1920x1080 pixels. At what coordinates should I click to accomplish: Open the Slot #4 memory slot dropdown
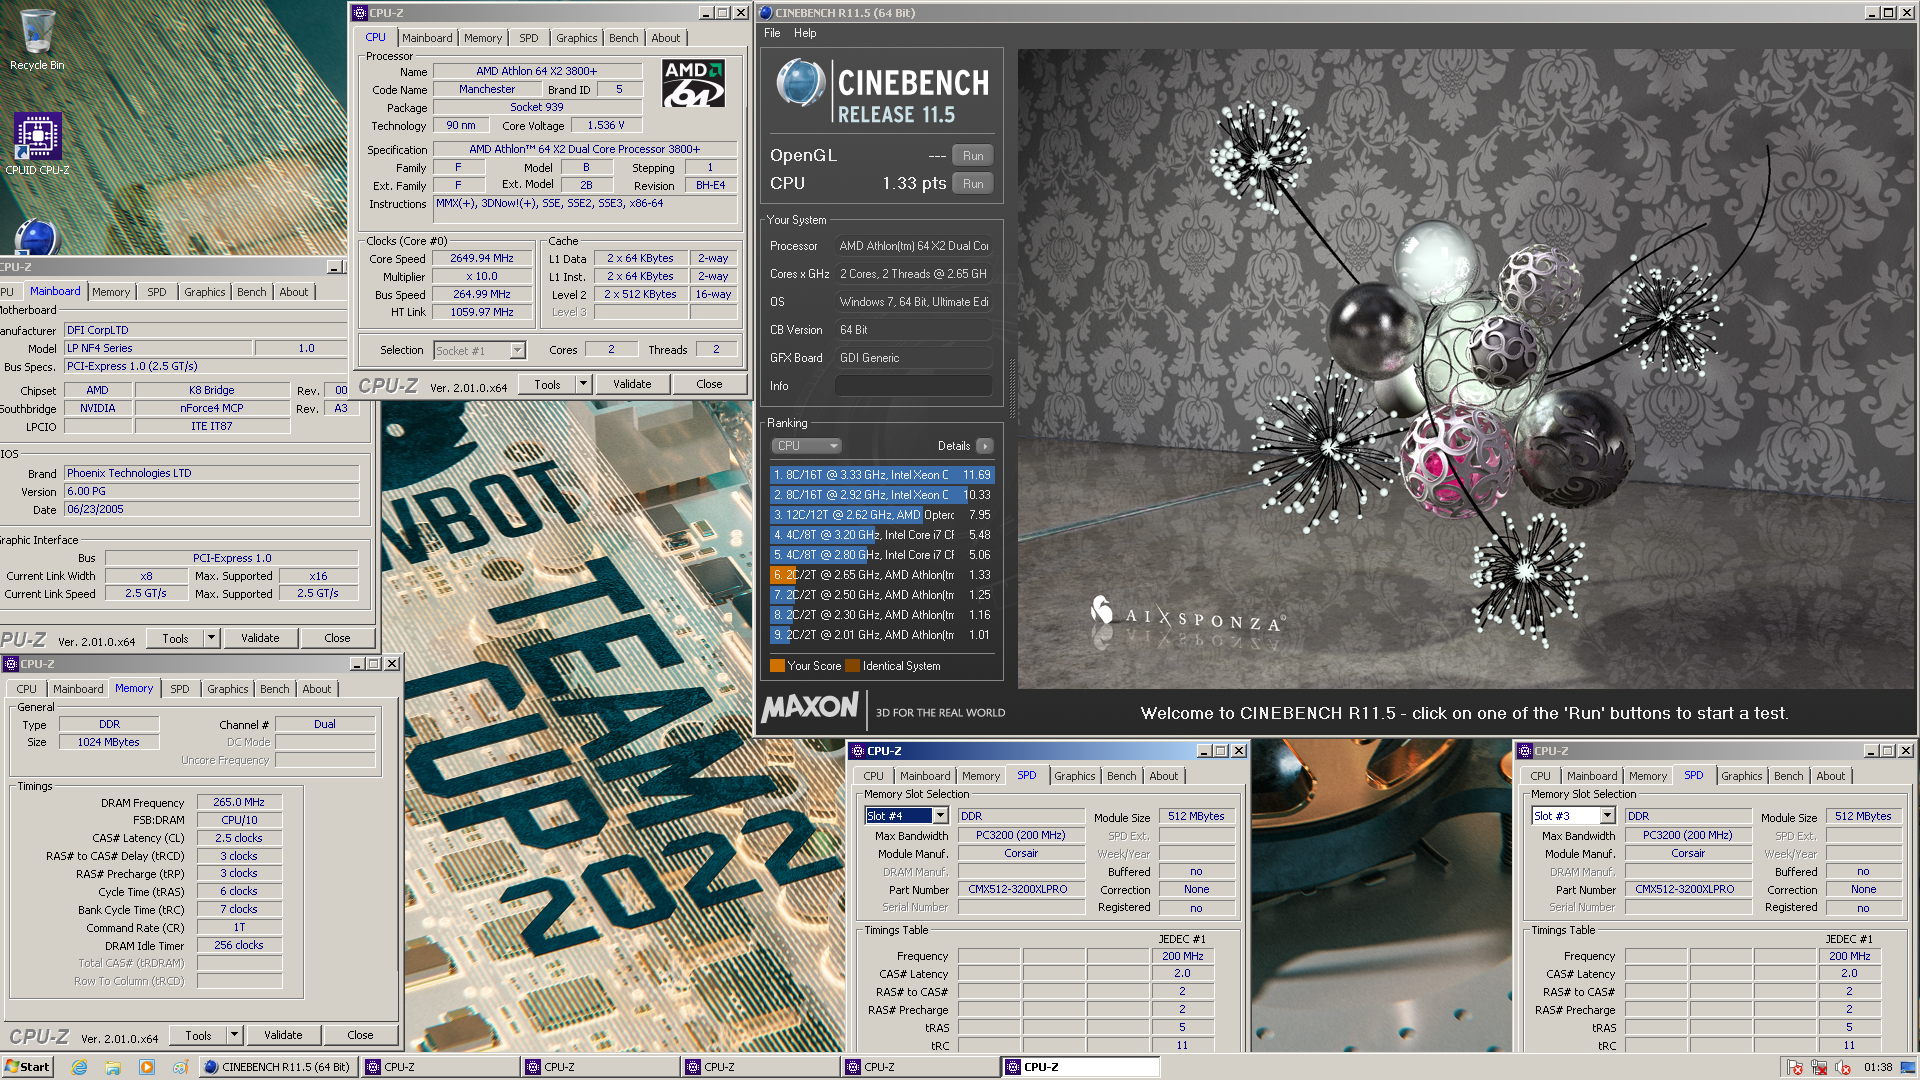click(940, 816)
